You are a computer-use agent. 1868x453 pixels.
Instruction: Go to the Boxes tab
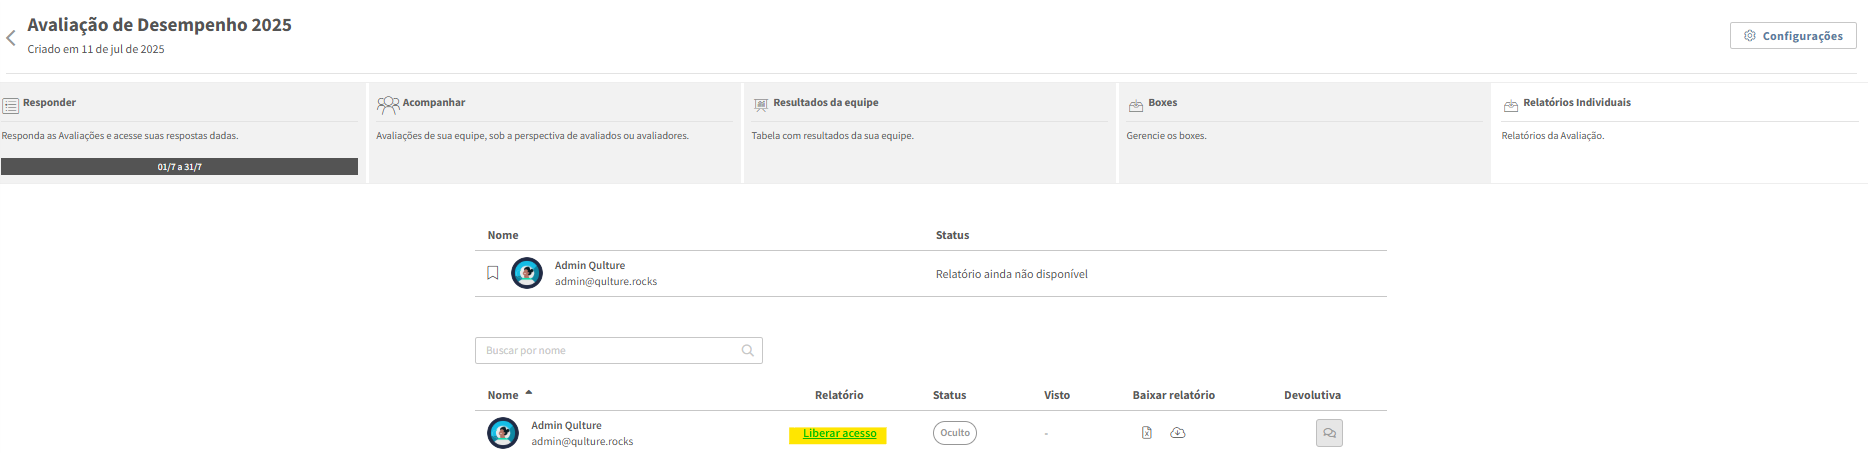(1162, 103)
